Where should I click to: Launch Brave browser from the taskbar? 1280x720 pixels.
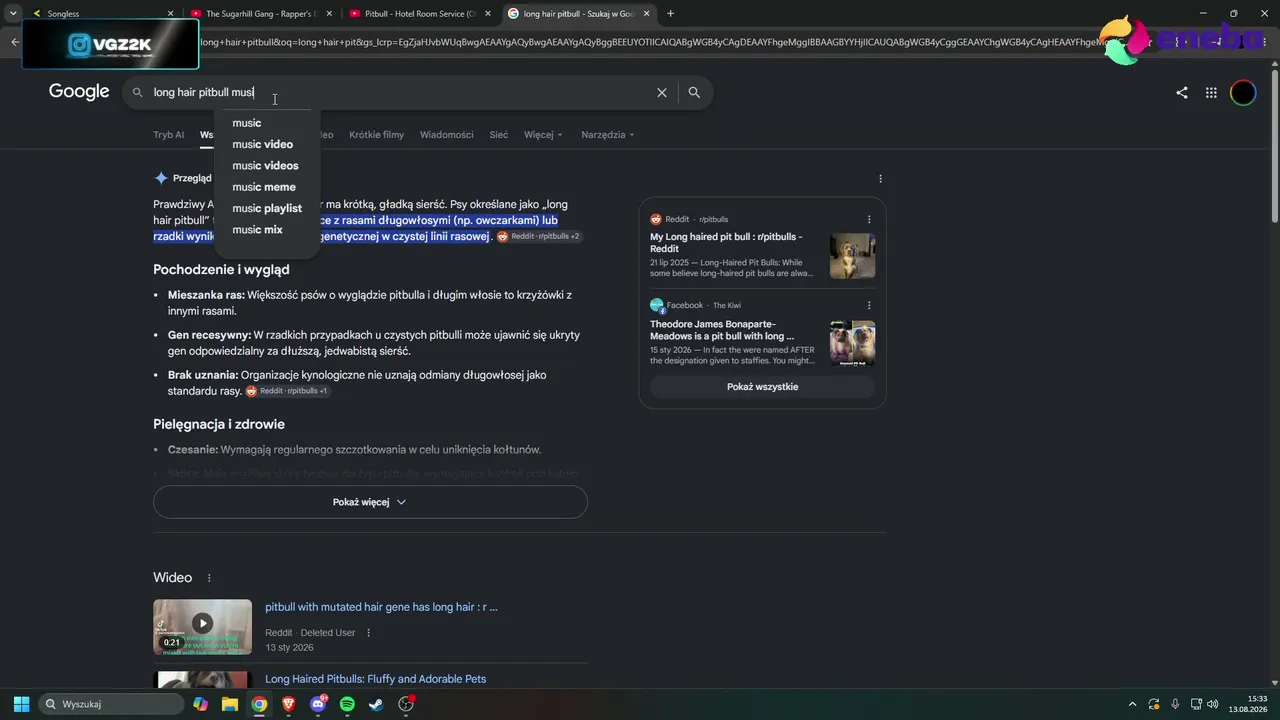pyautogui.click(x=289, y=704)
